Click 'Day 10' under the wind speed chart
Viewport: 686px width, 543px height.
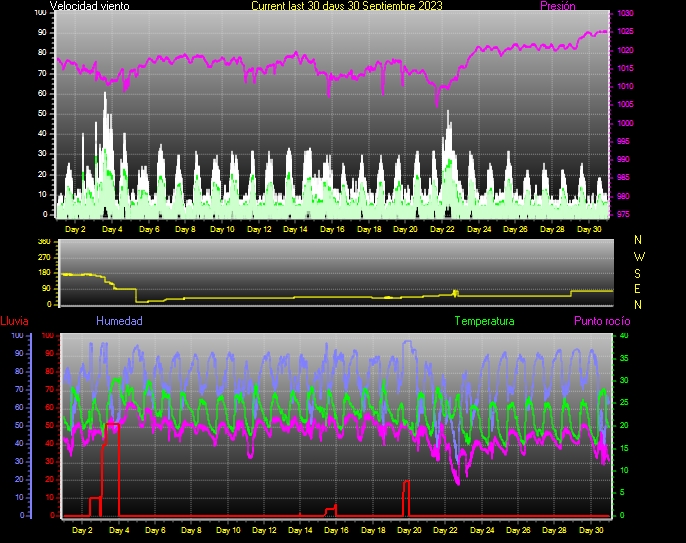pyautogui.click(x=222, y=229)
